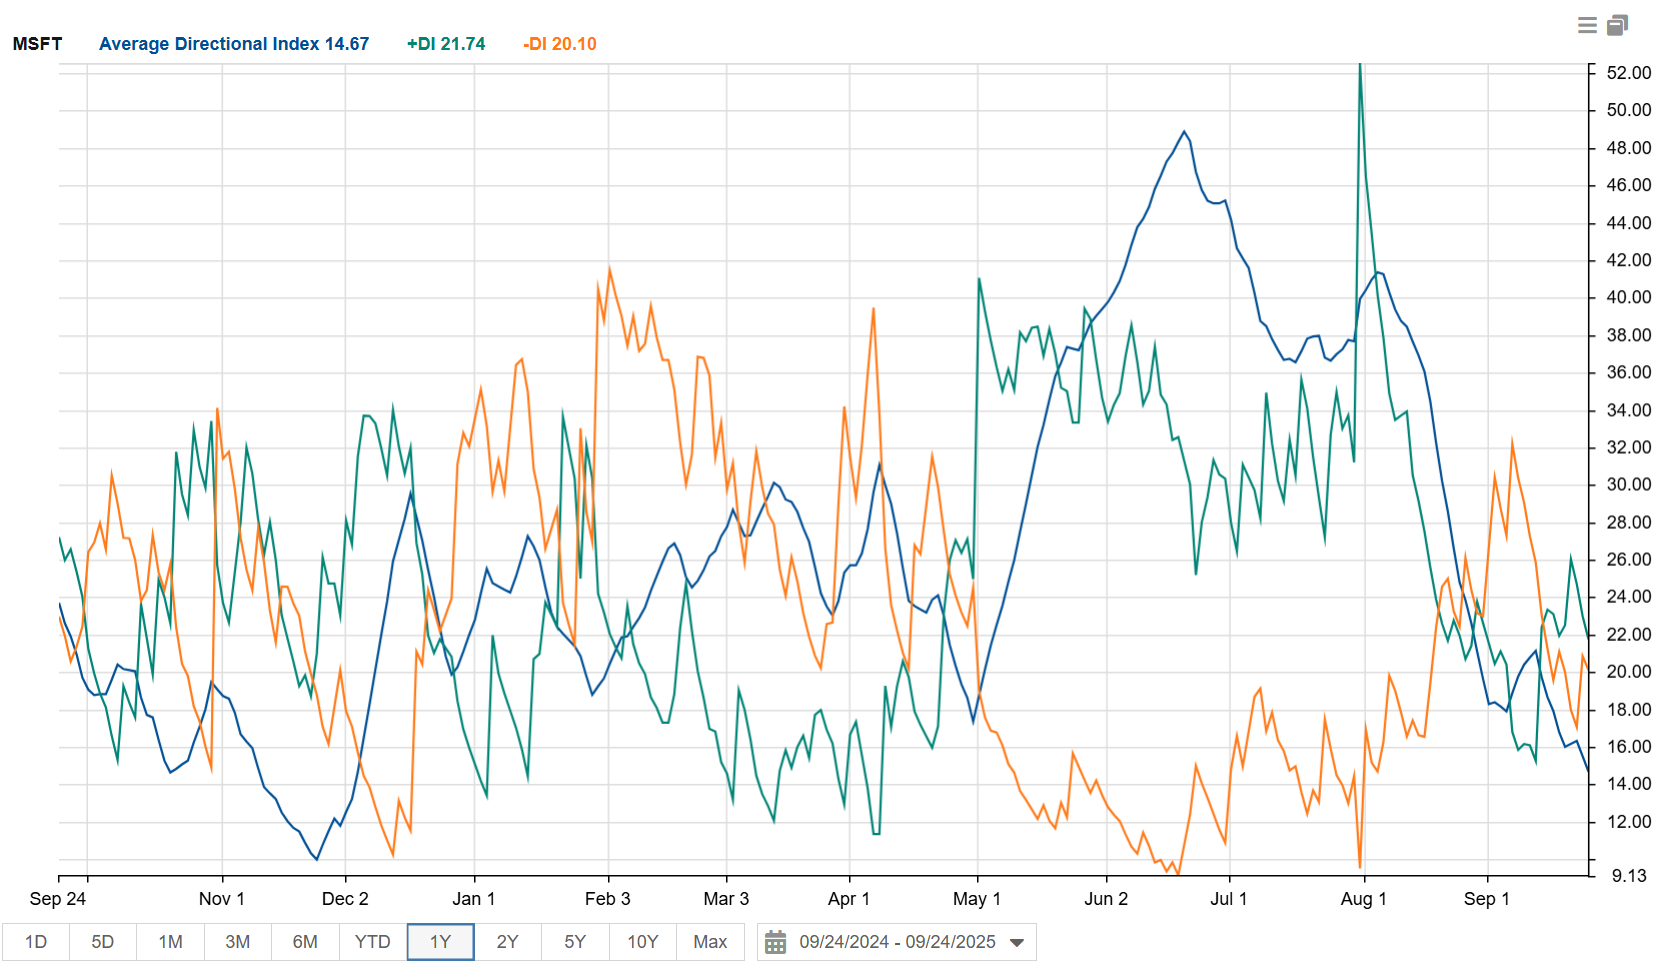This screenshot has width=1674, height=970.
Task: Click the calendar icon beside the date range
Action: [x=775, y=942]
